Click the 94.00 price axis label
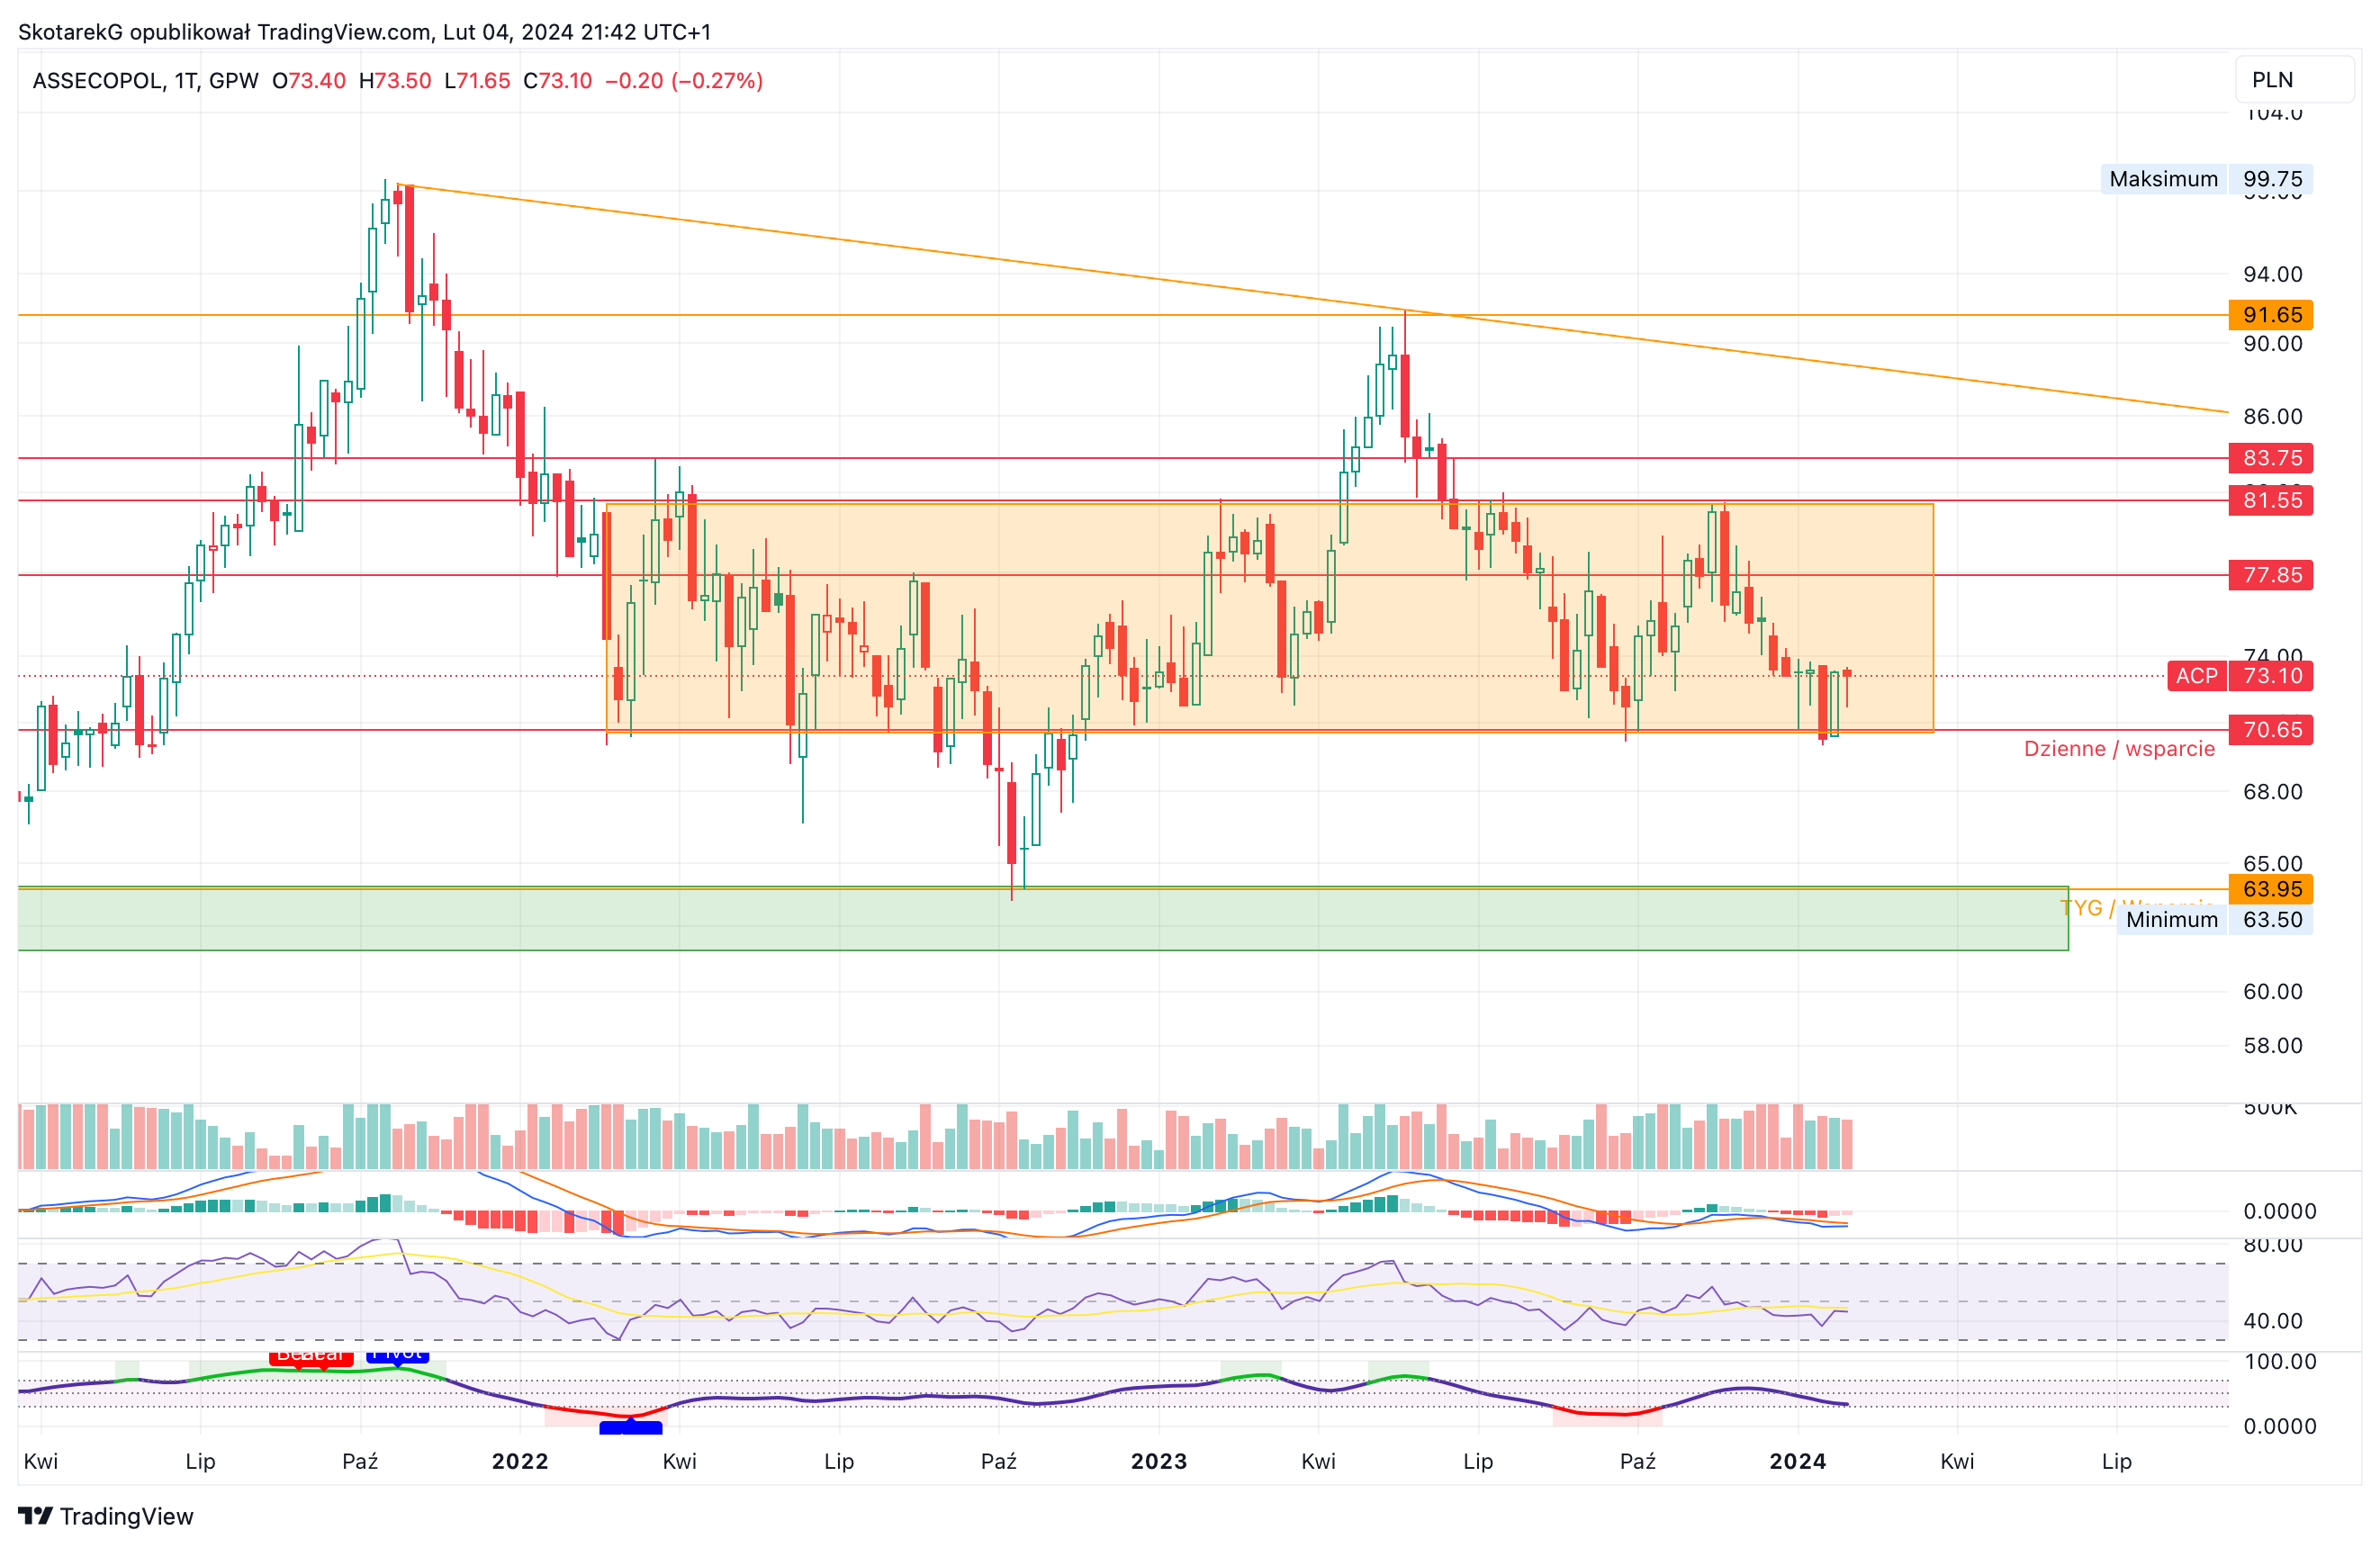Screen dimensions: 2380x1548 [x=2272, y=274]
